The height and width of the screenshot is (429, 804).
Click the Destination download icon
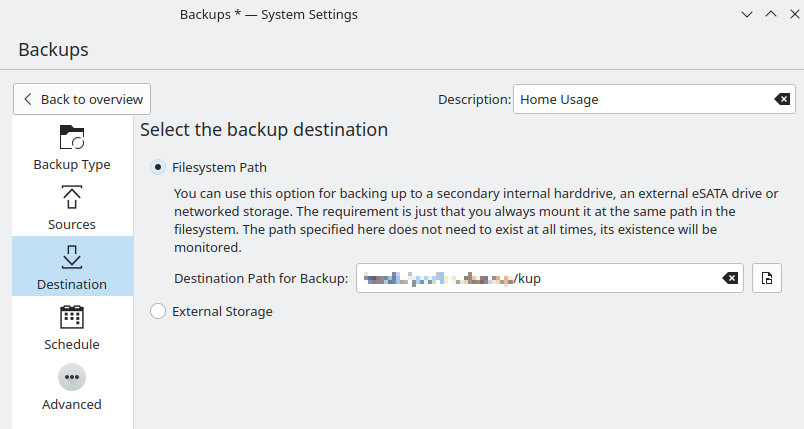tap(72, 256)
